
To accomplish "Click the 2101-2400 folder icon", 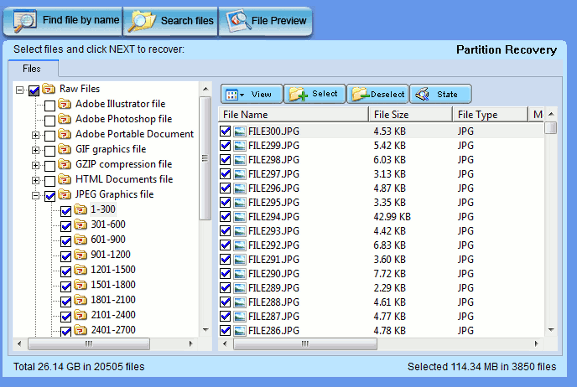I will [x=81, y=315].
